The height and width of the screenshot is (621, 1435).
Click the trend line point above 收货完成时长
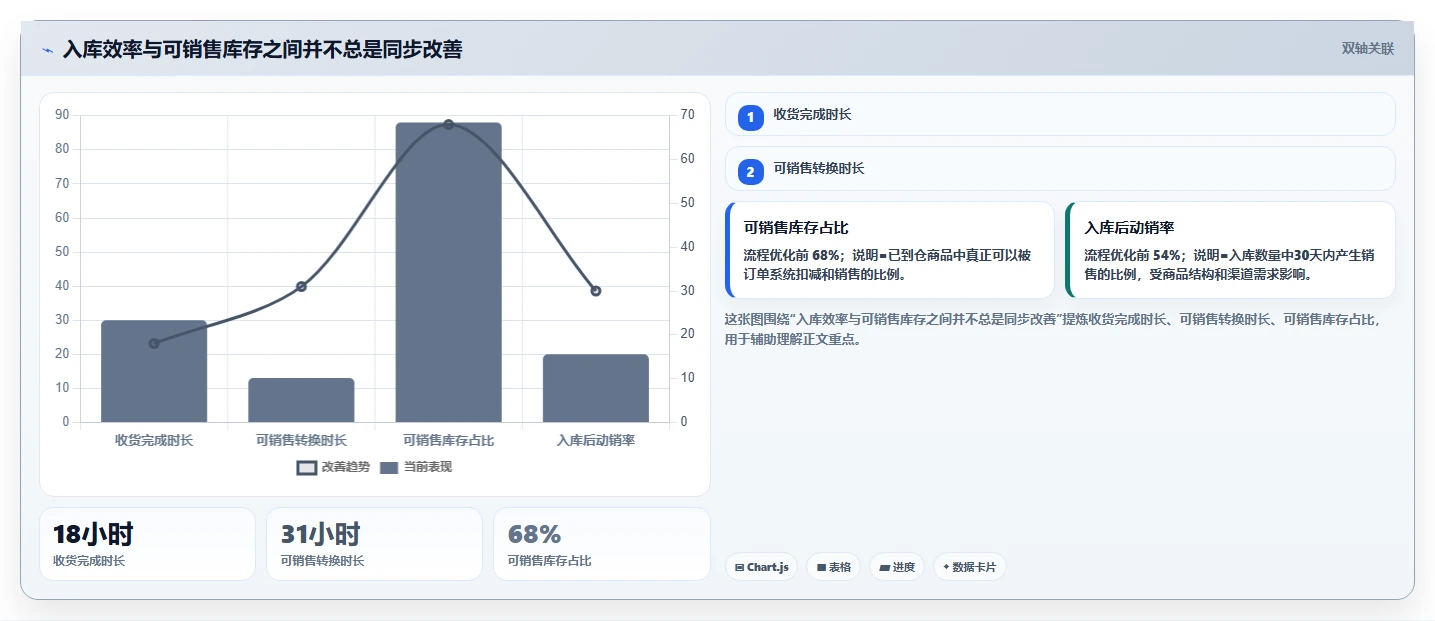154,344
